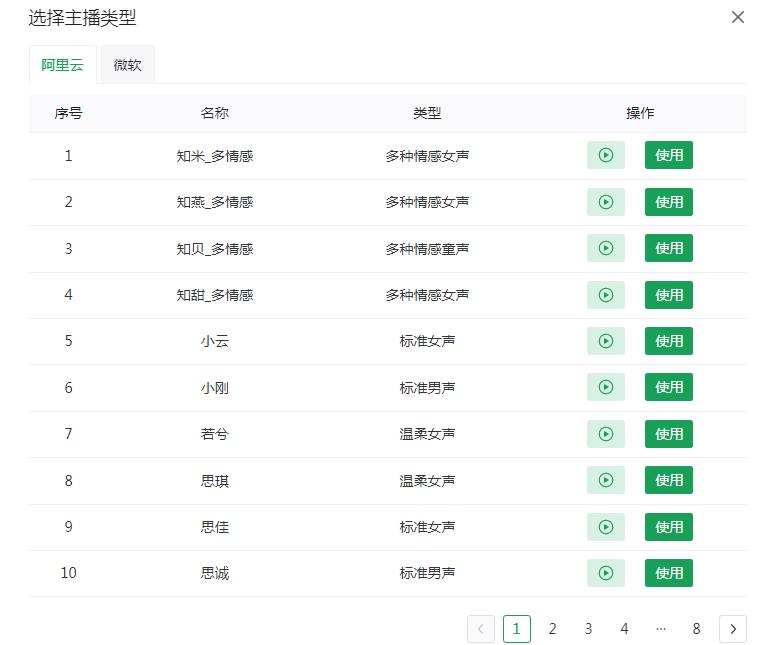Viewport: 762px width, 645px height.
Task: Click row number 10
Action: tap(69, 573)
